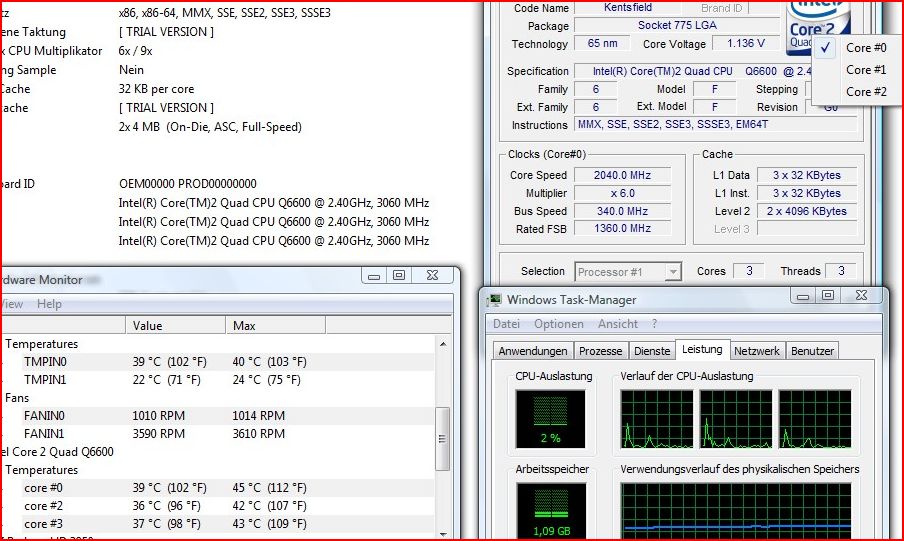Click the Value column header

point(175,325)
